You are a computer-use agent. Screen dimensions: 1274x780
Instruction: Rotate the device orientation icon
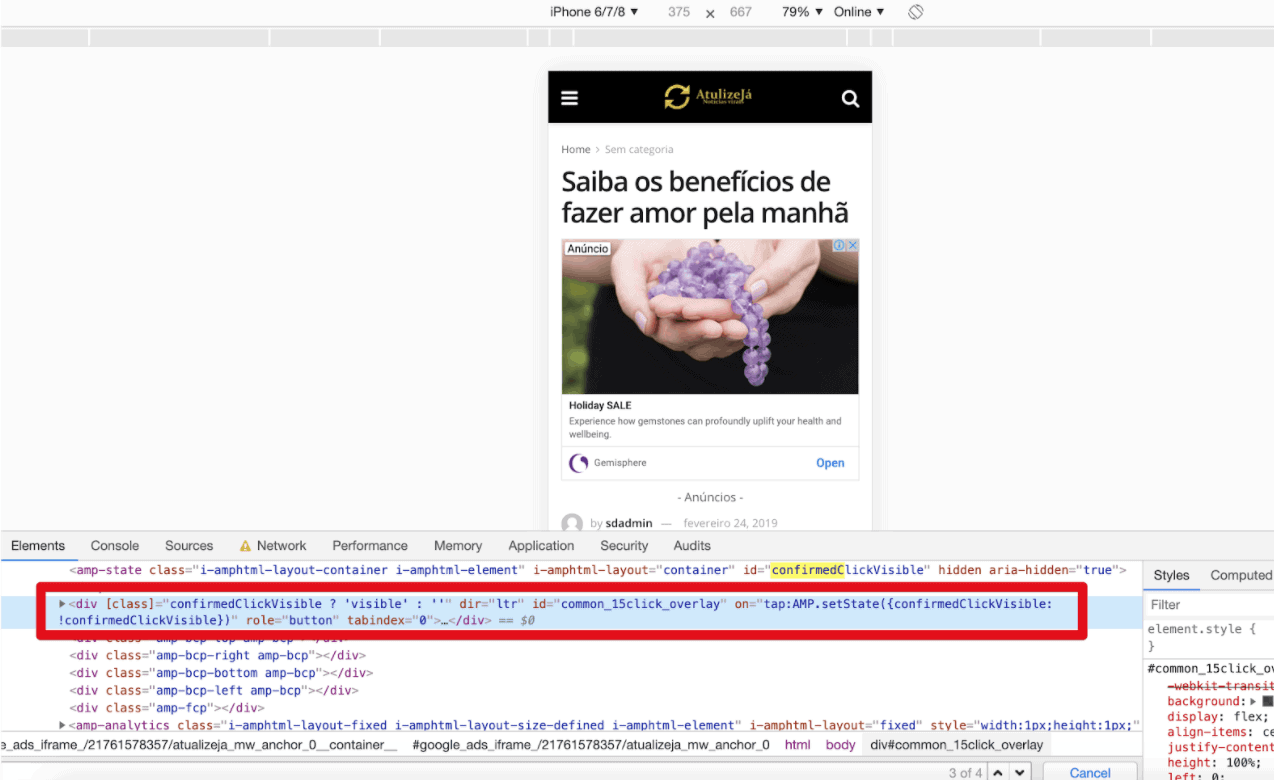point(915,12)
